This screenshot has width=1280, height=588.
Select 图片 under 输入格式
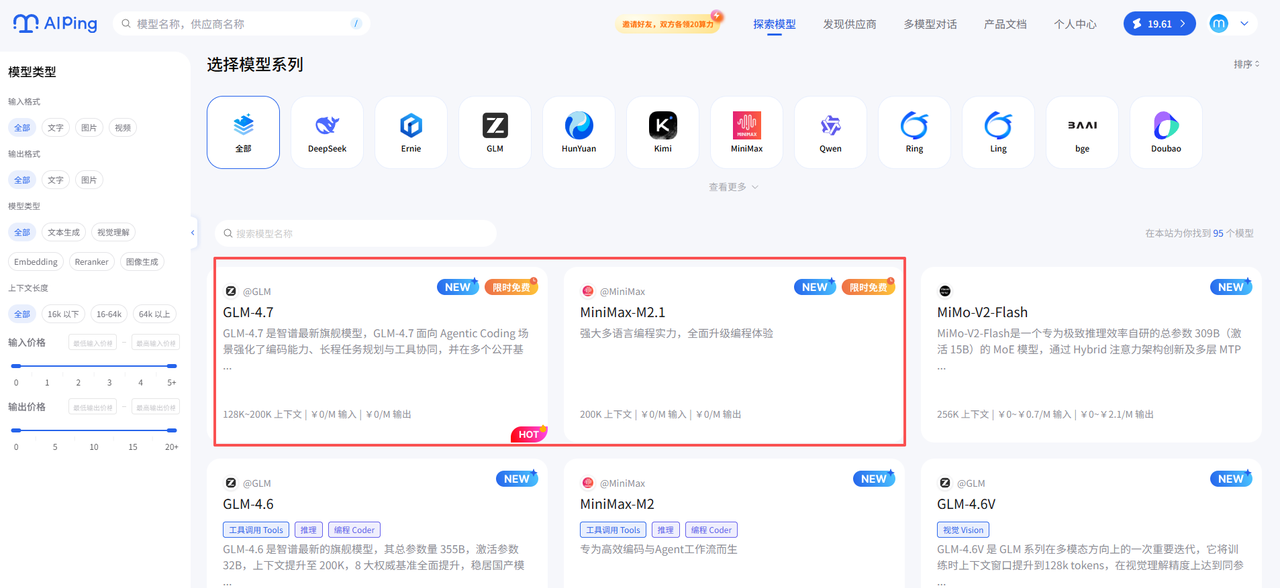point(89,128)
